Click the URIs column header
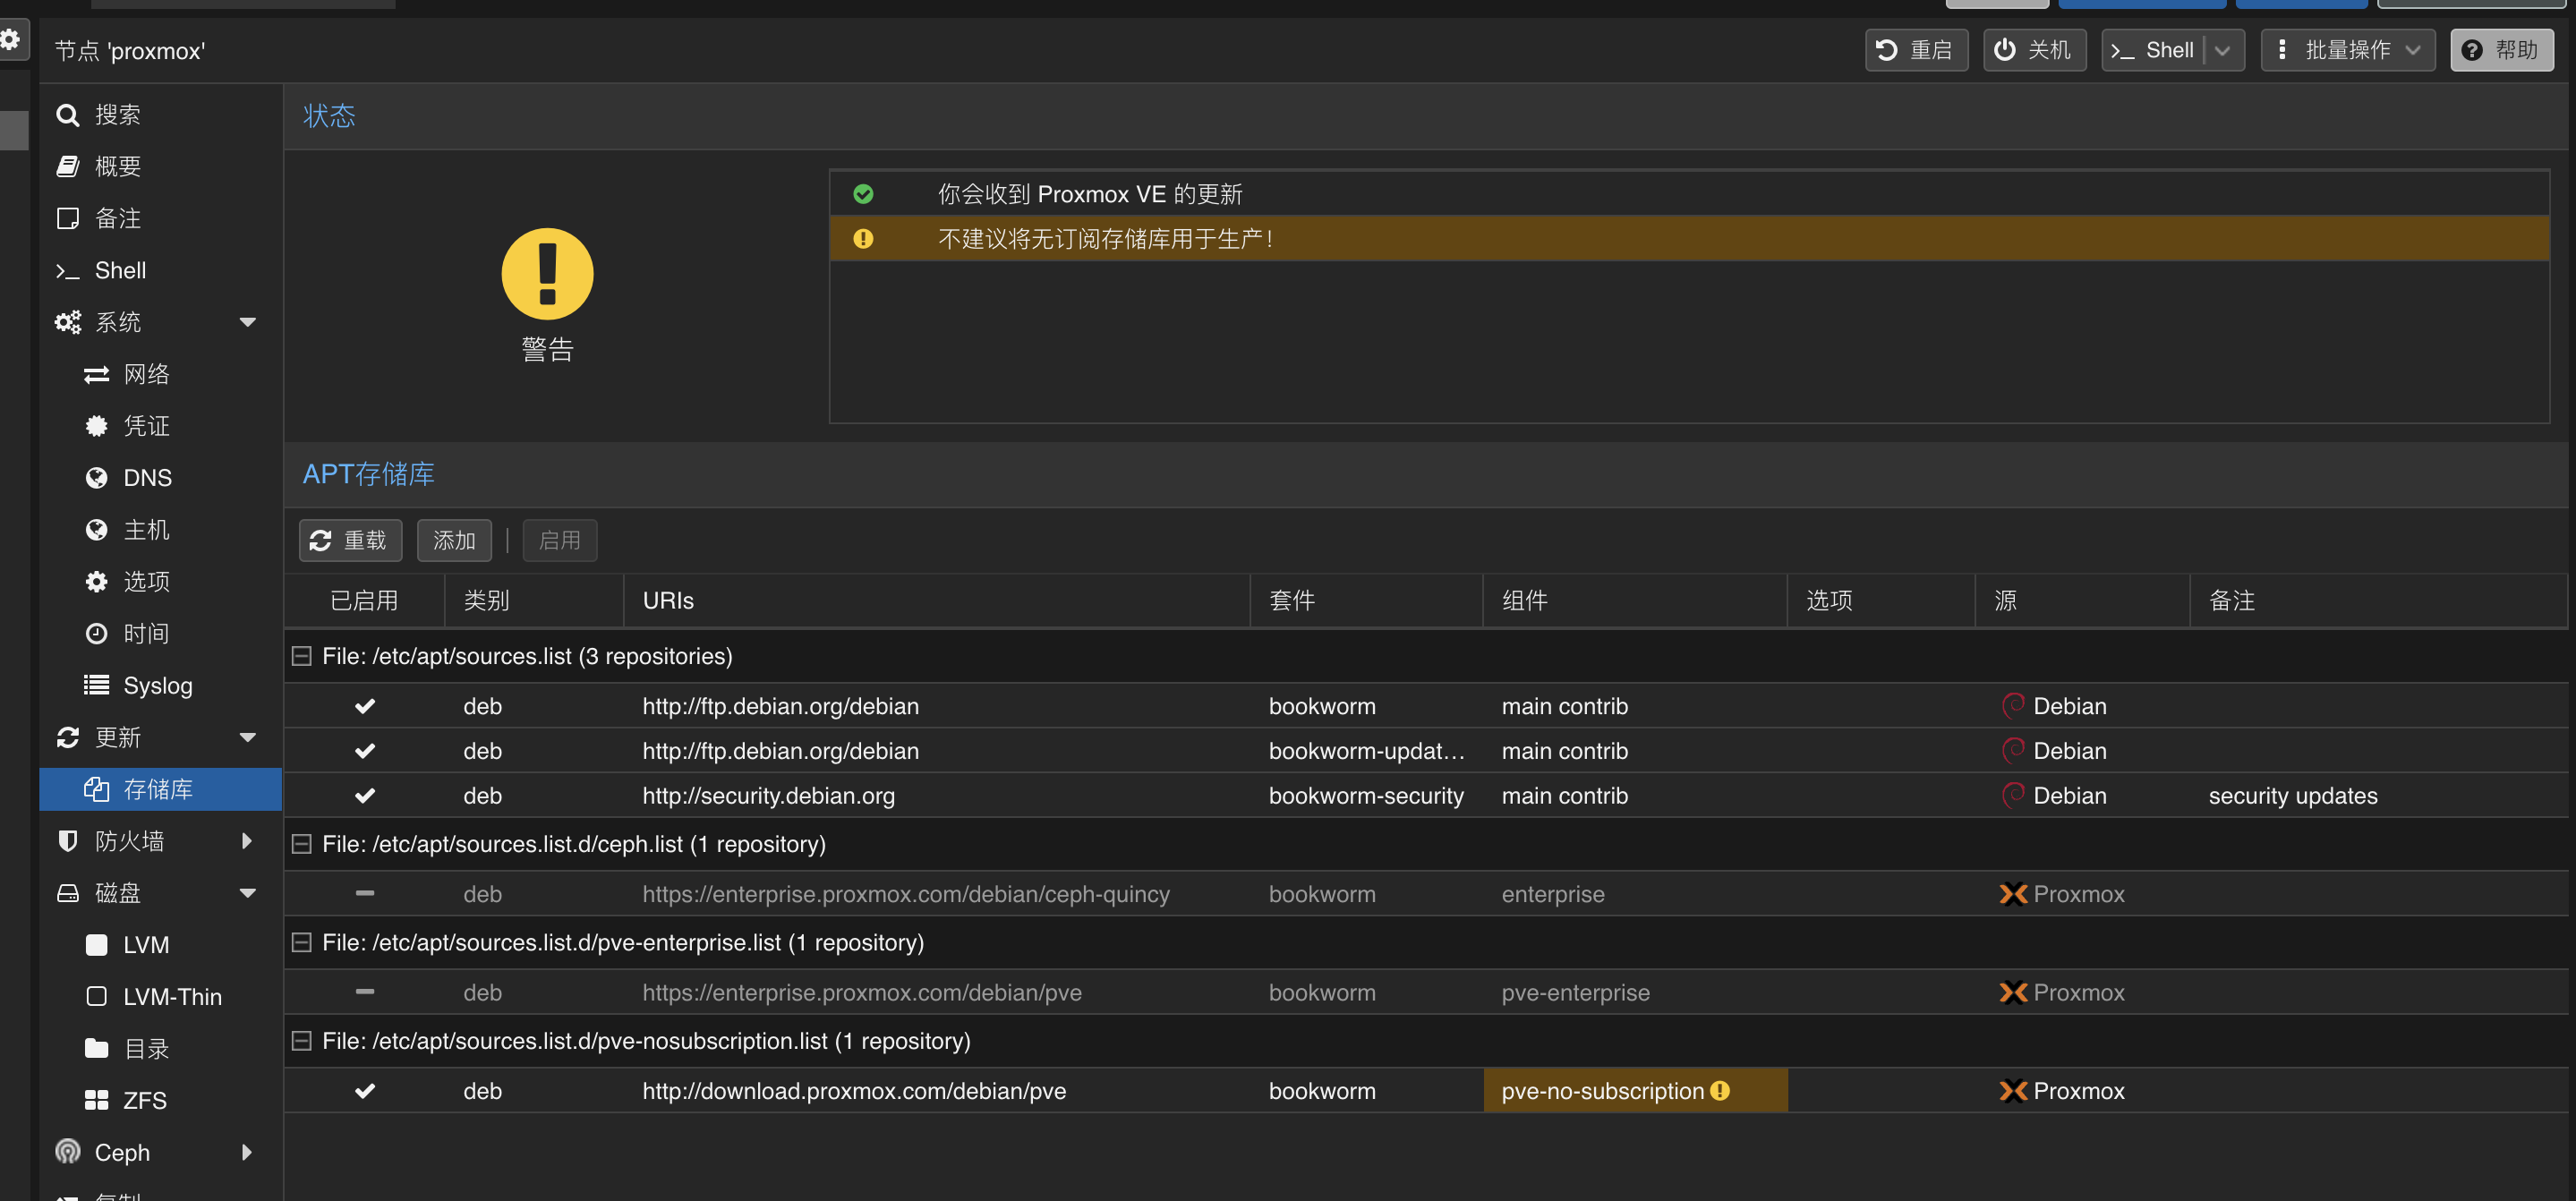The height and width of the screenshot is (1201, 2576). pos(937,601)
